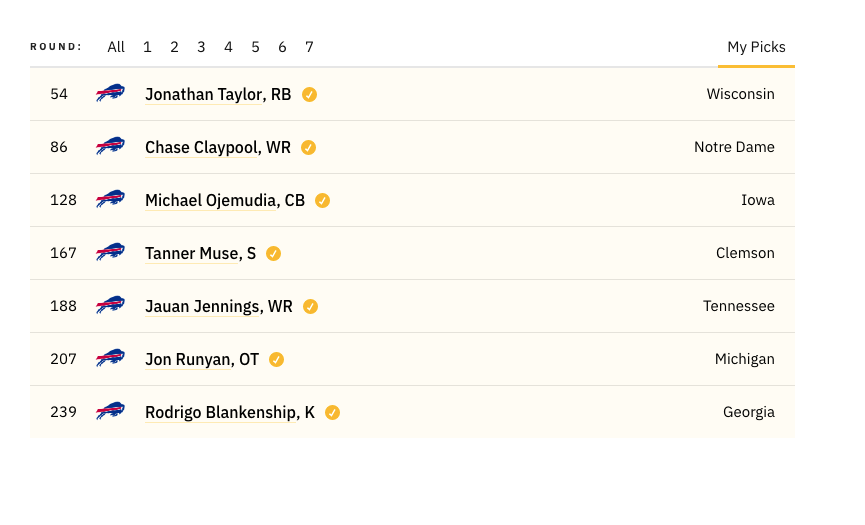Click the checkmark badge beside Chase Claypool
Image resolution: width=865 pixels, height=525 pixels.
(308, 148)
